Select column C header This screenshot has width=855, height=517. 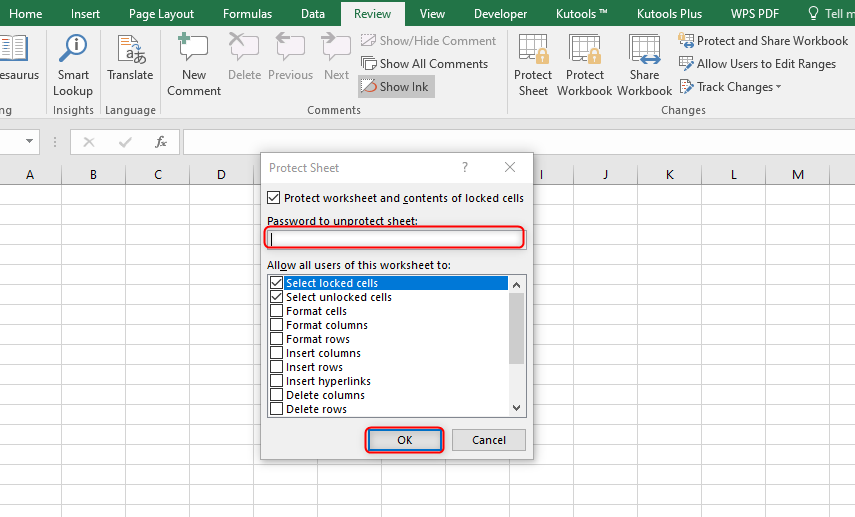tap(158, 175)
